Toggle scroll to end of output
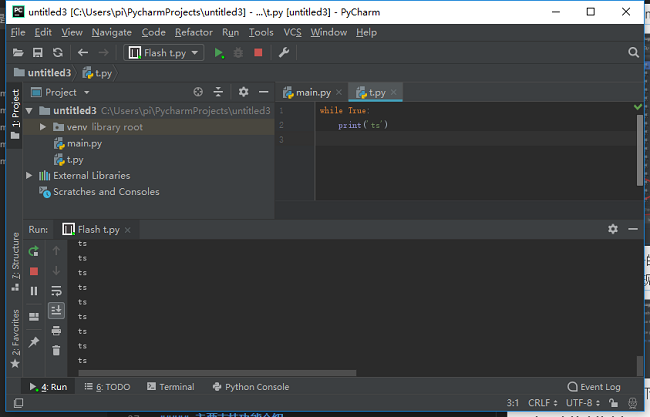 tap(56, 310)
